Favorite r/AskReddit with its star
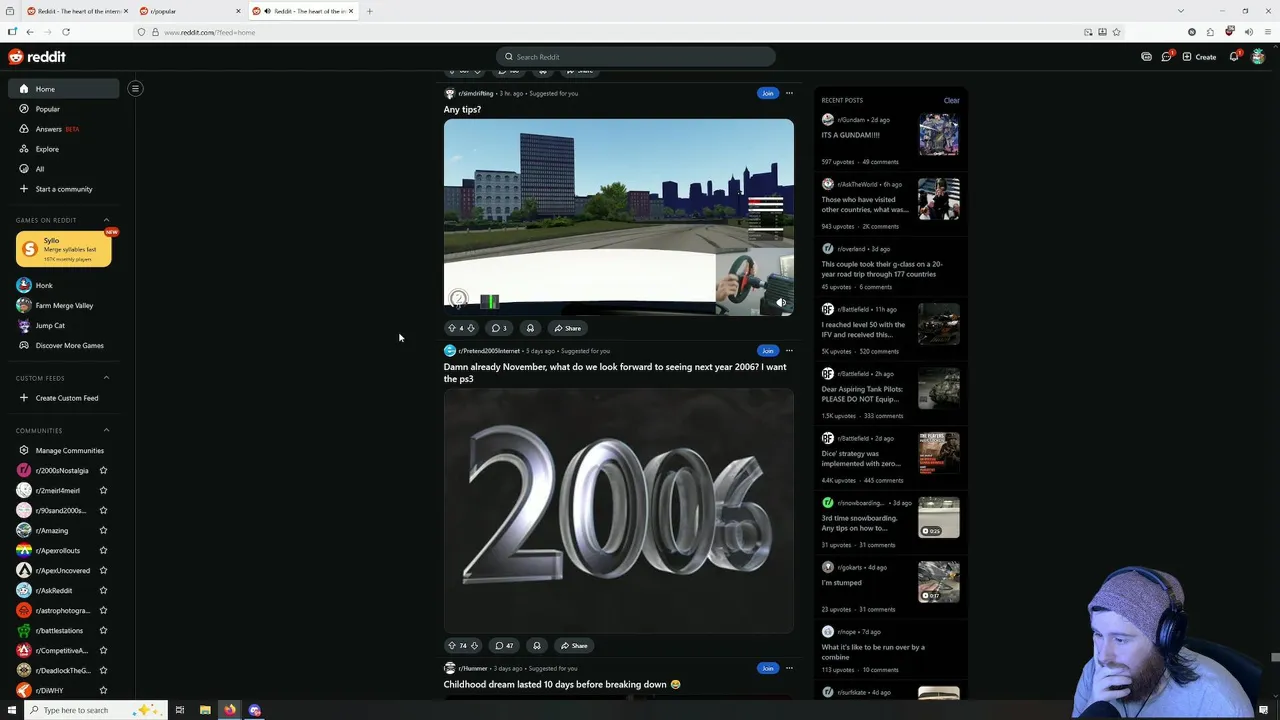Image resolution: width=1280 pixels, height=720 pixels. [103, 590]
